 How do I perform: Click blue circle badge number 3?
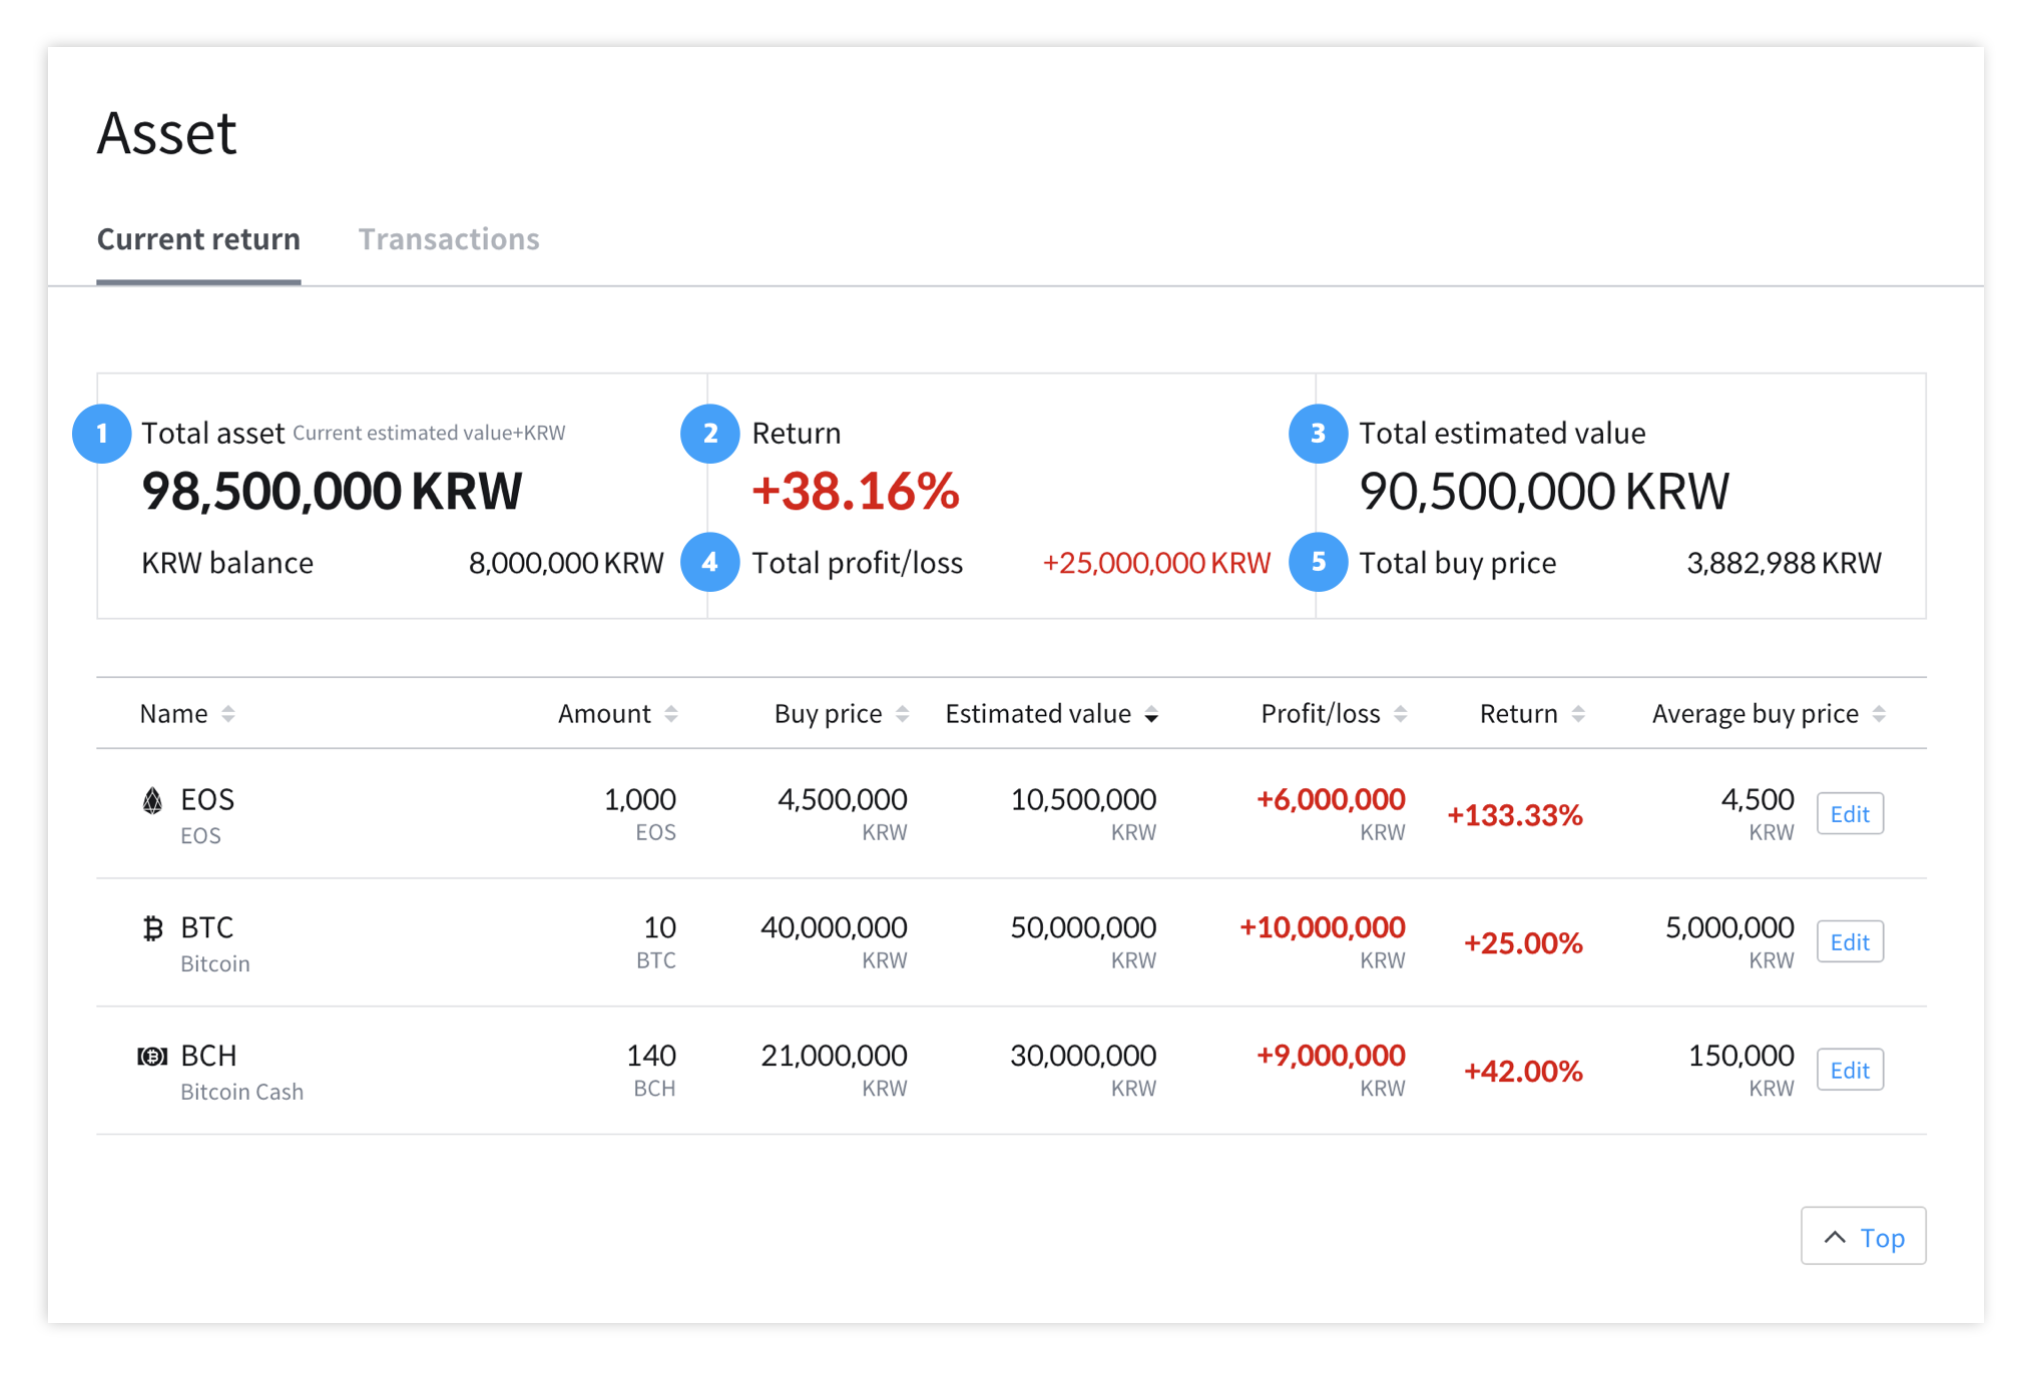pos(1318,434)
